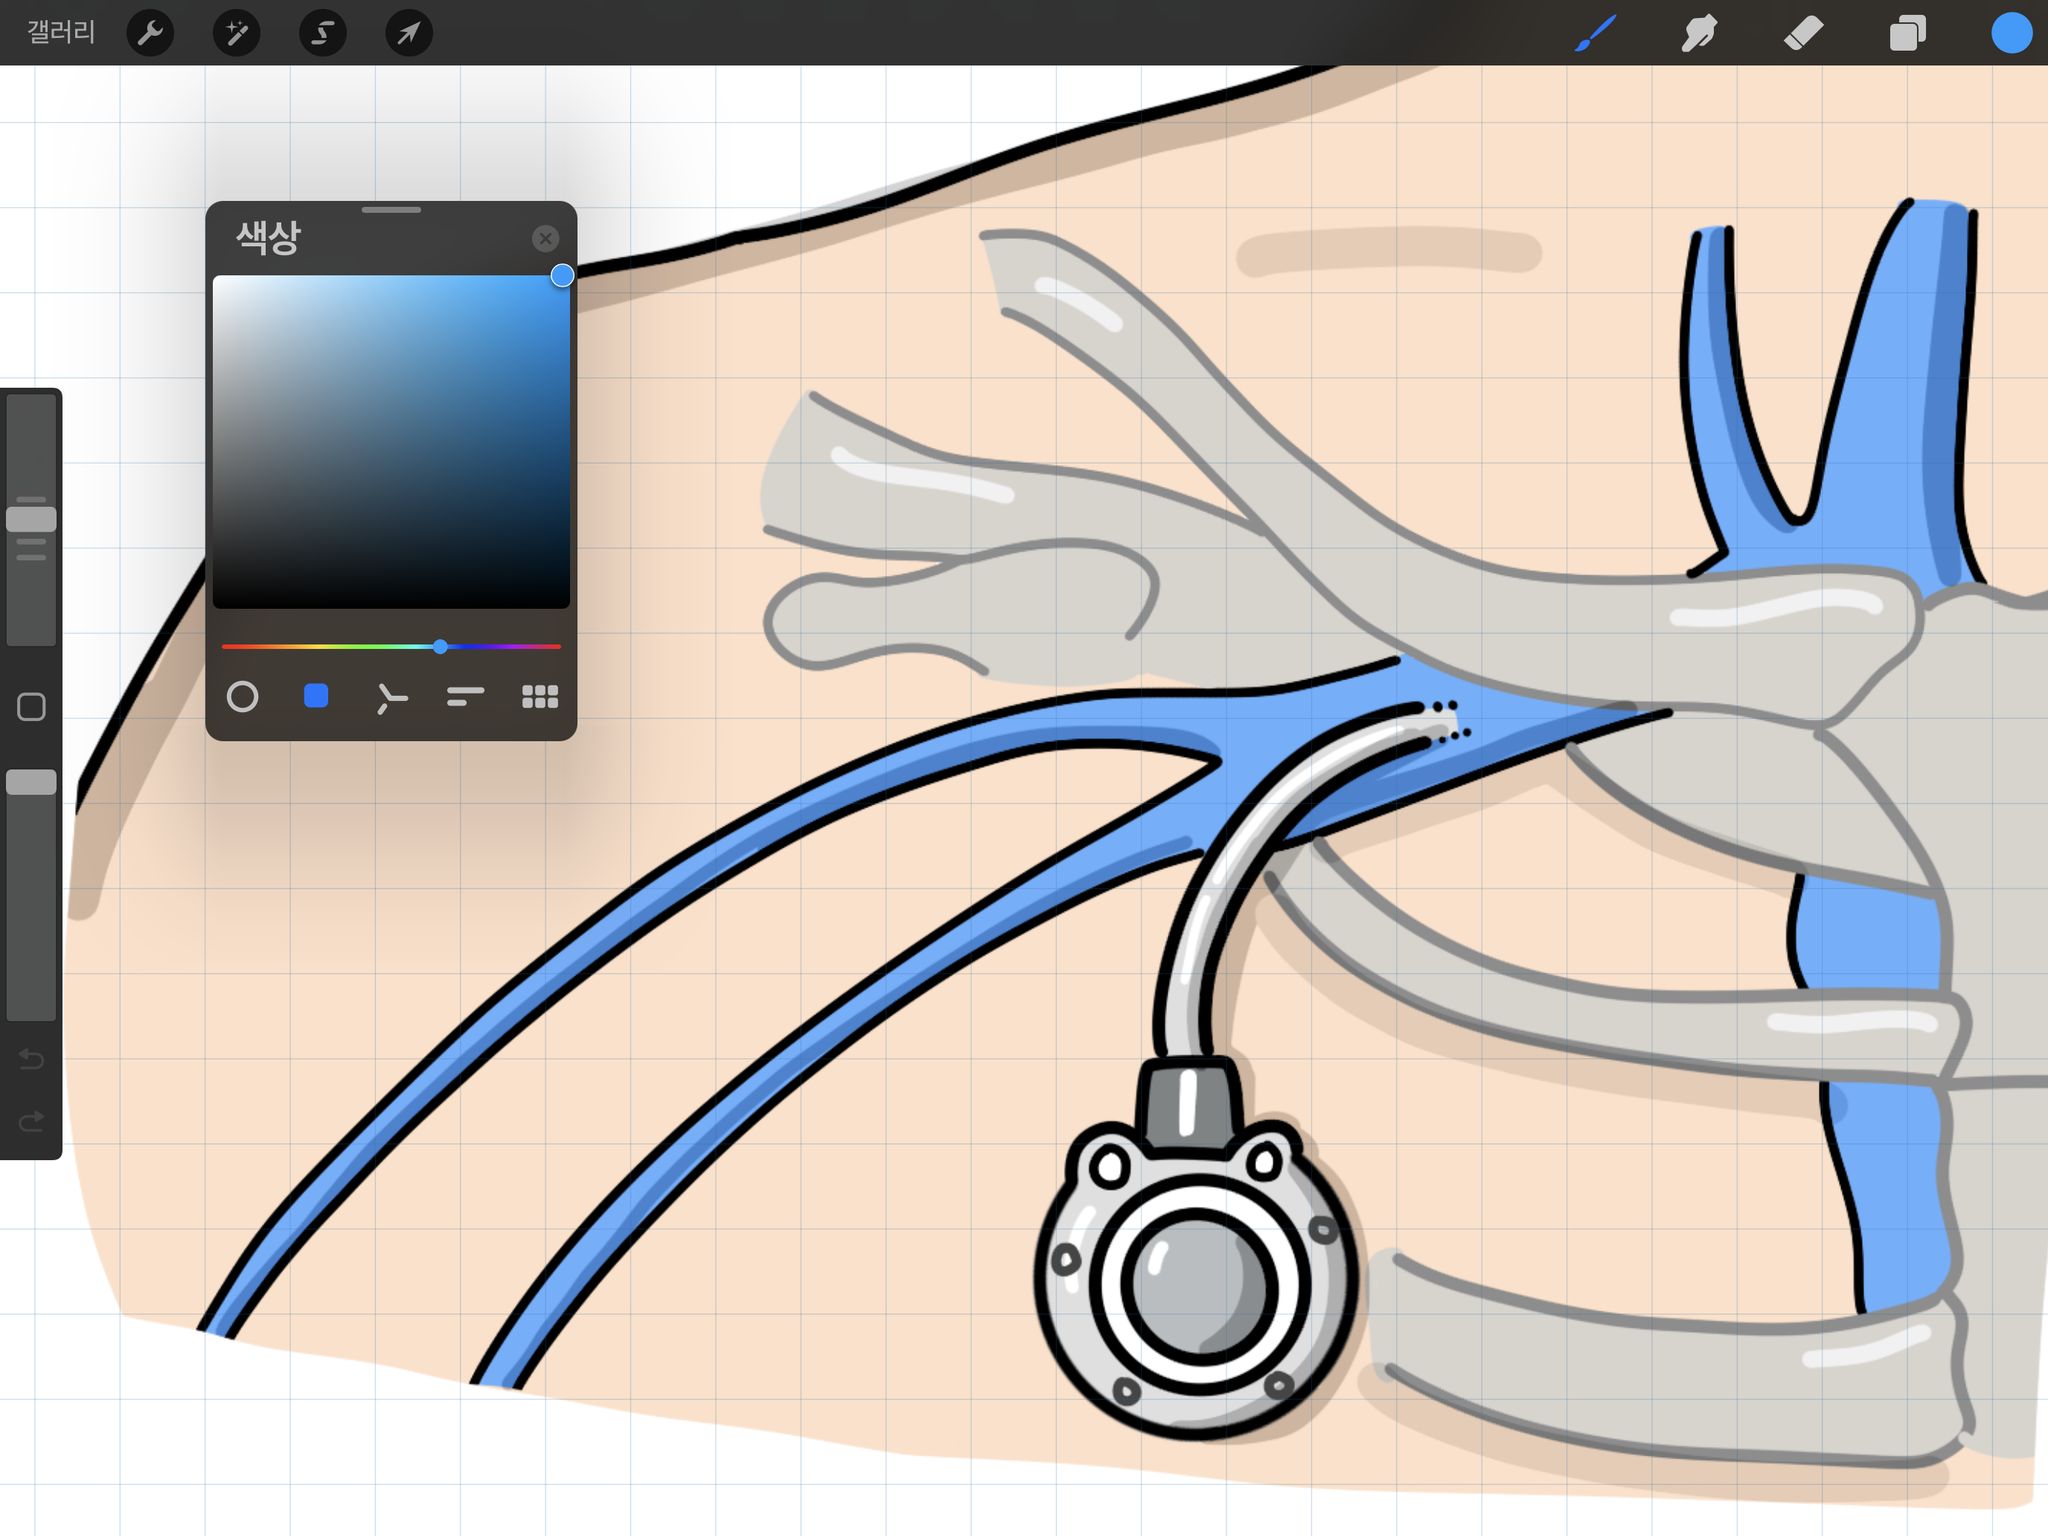2048x1536 pixels.
Task: Switch to Harmony color tab
Action: click(x=391, y=697)
